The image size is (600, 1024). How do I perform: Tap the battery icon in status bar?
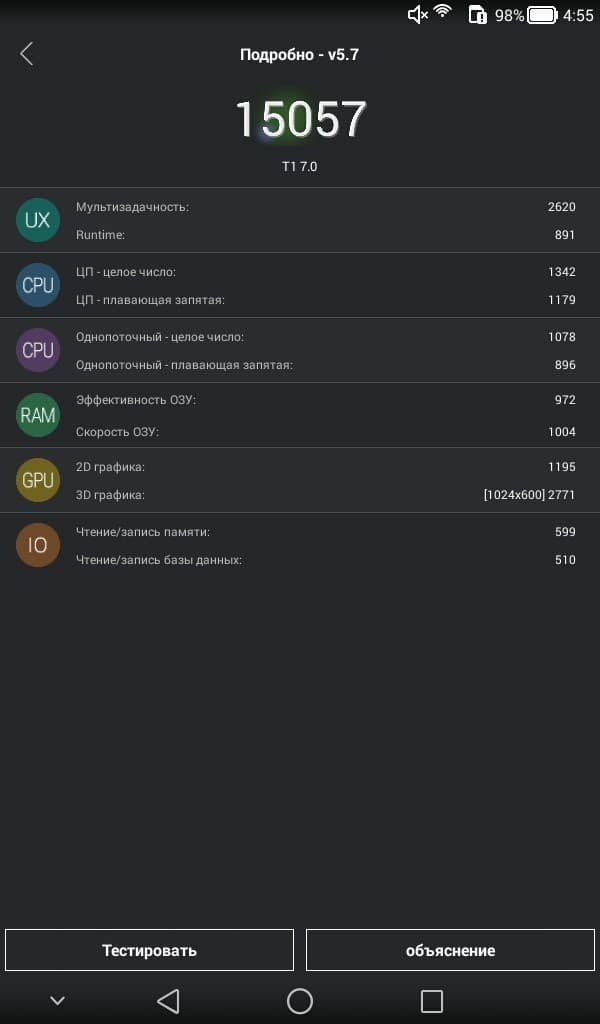coord(542,15)
